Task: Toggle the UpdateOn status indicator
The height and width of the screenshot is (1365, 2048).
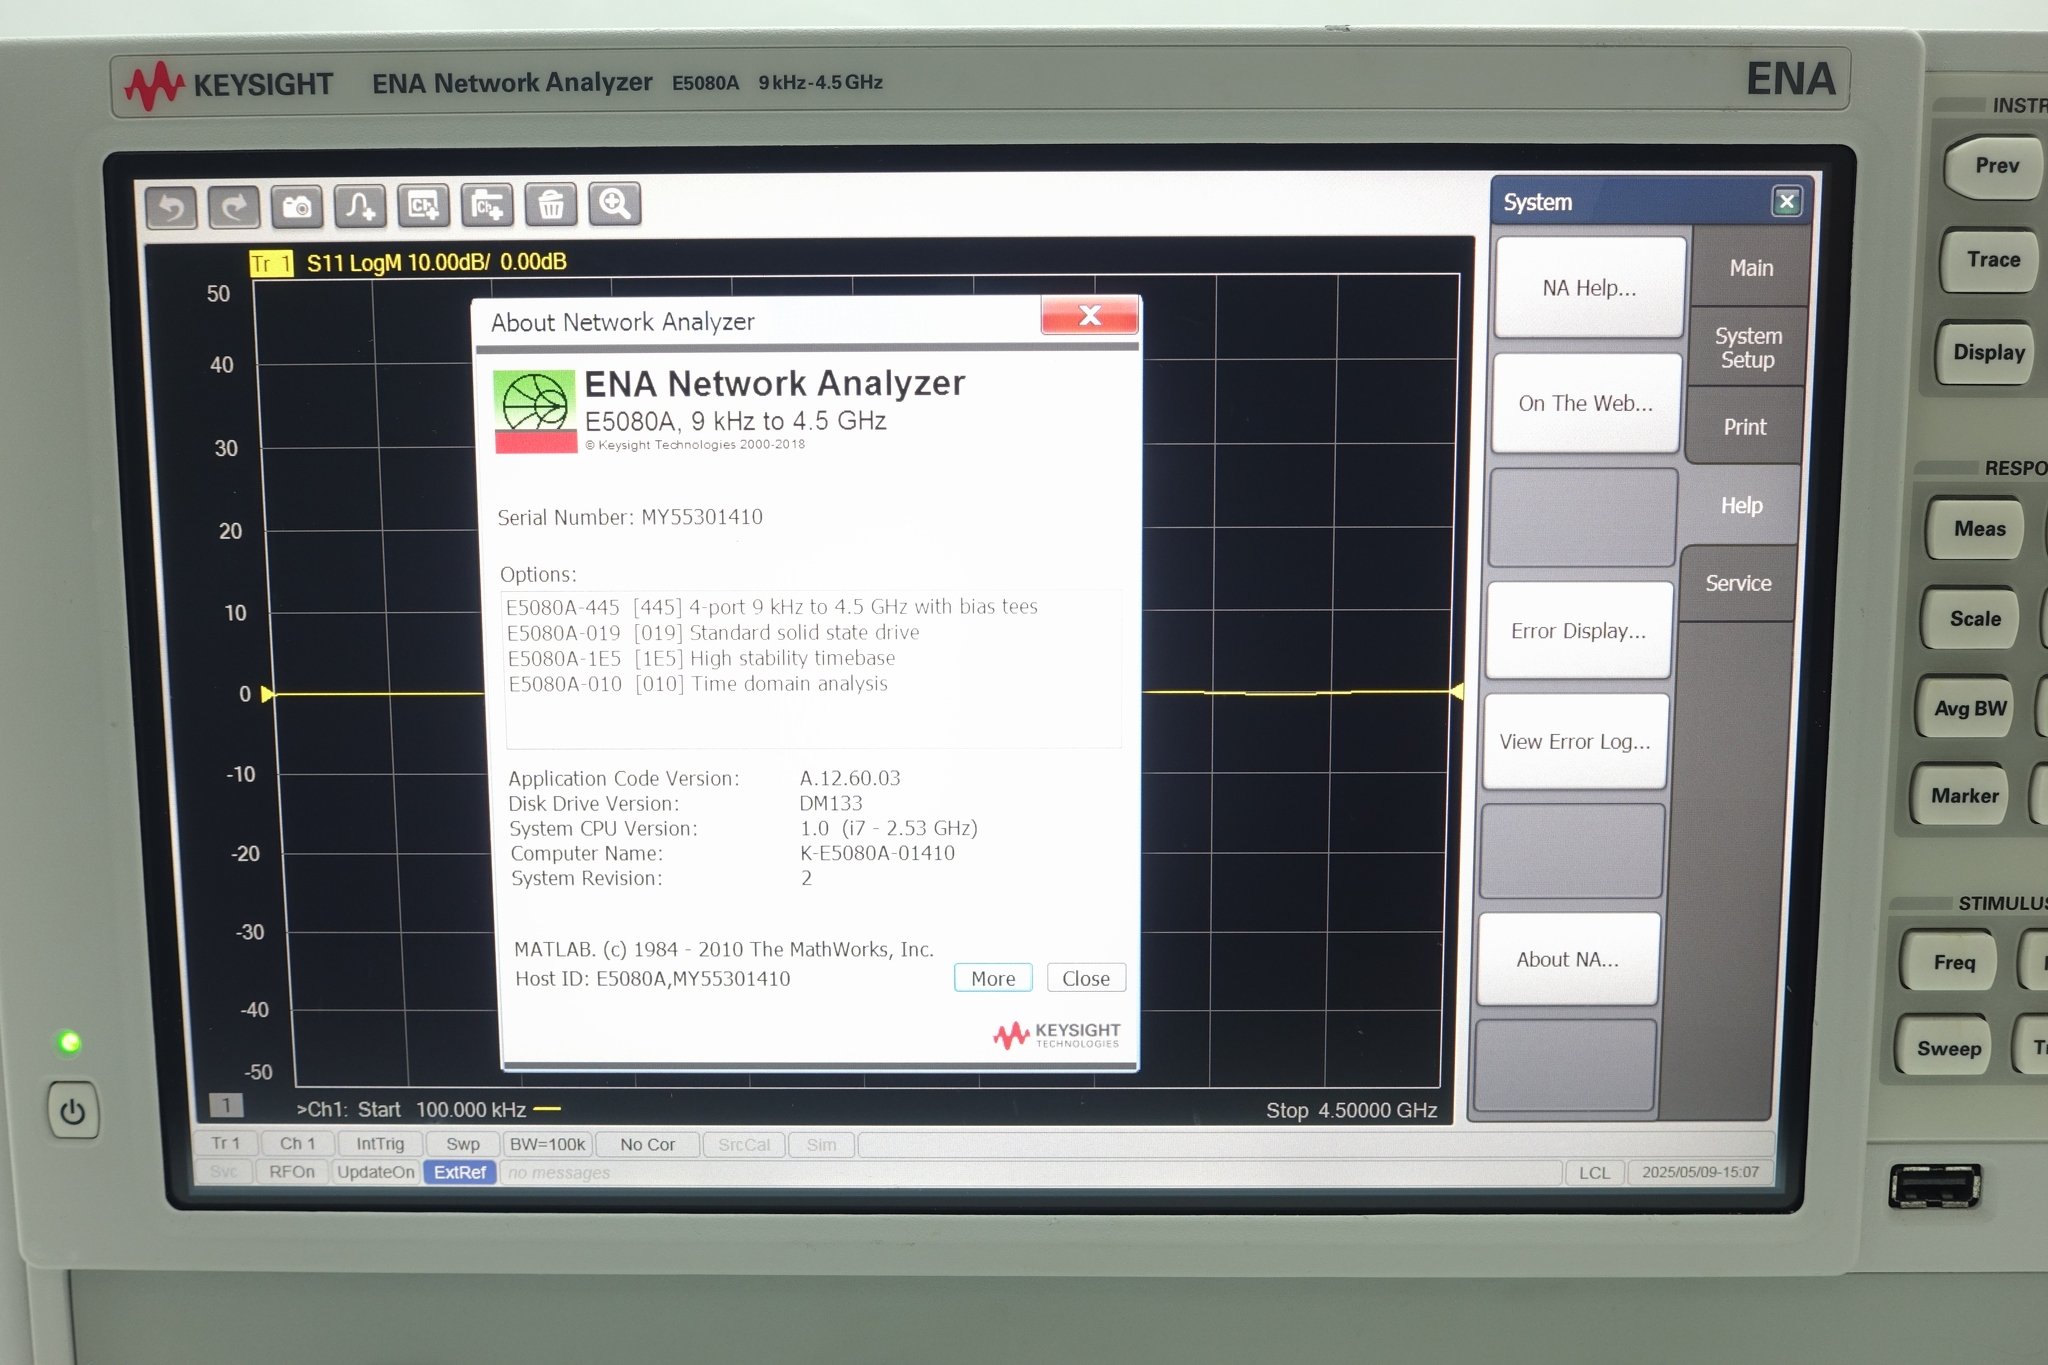Action: 376,1172
